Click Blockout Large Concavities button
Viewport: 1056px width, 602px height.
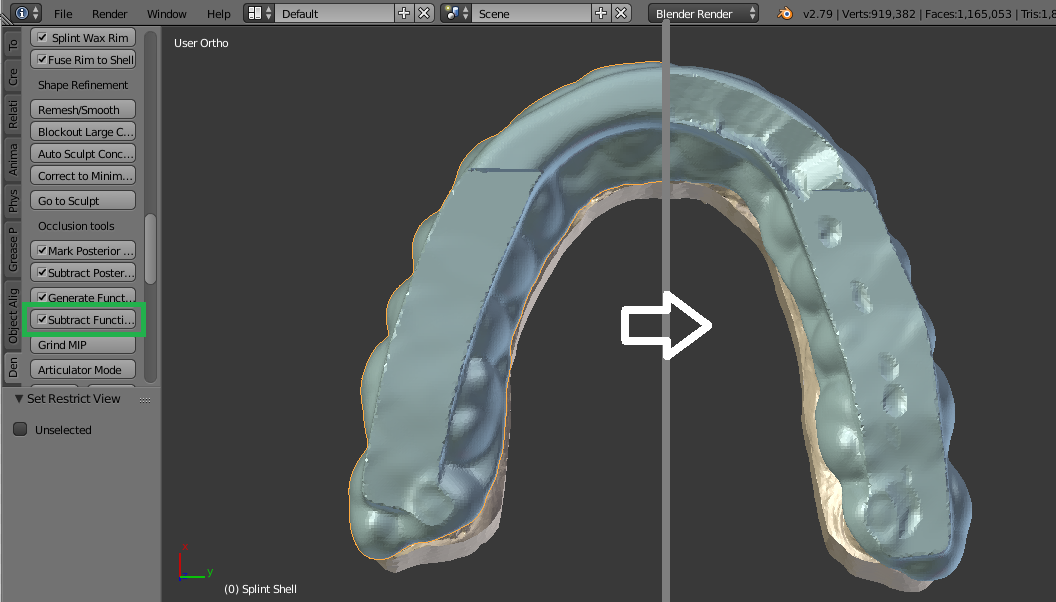pos(83,131)
